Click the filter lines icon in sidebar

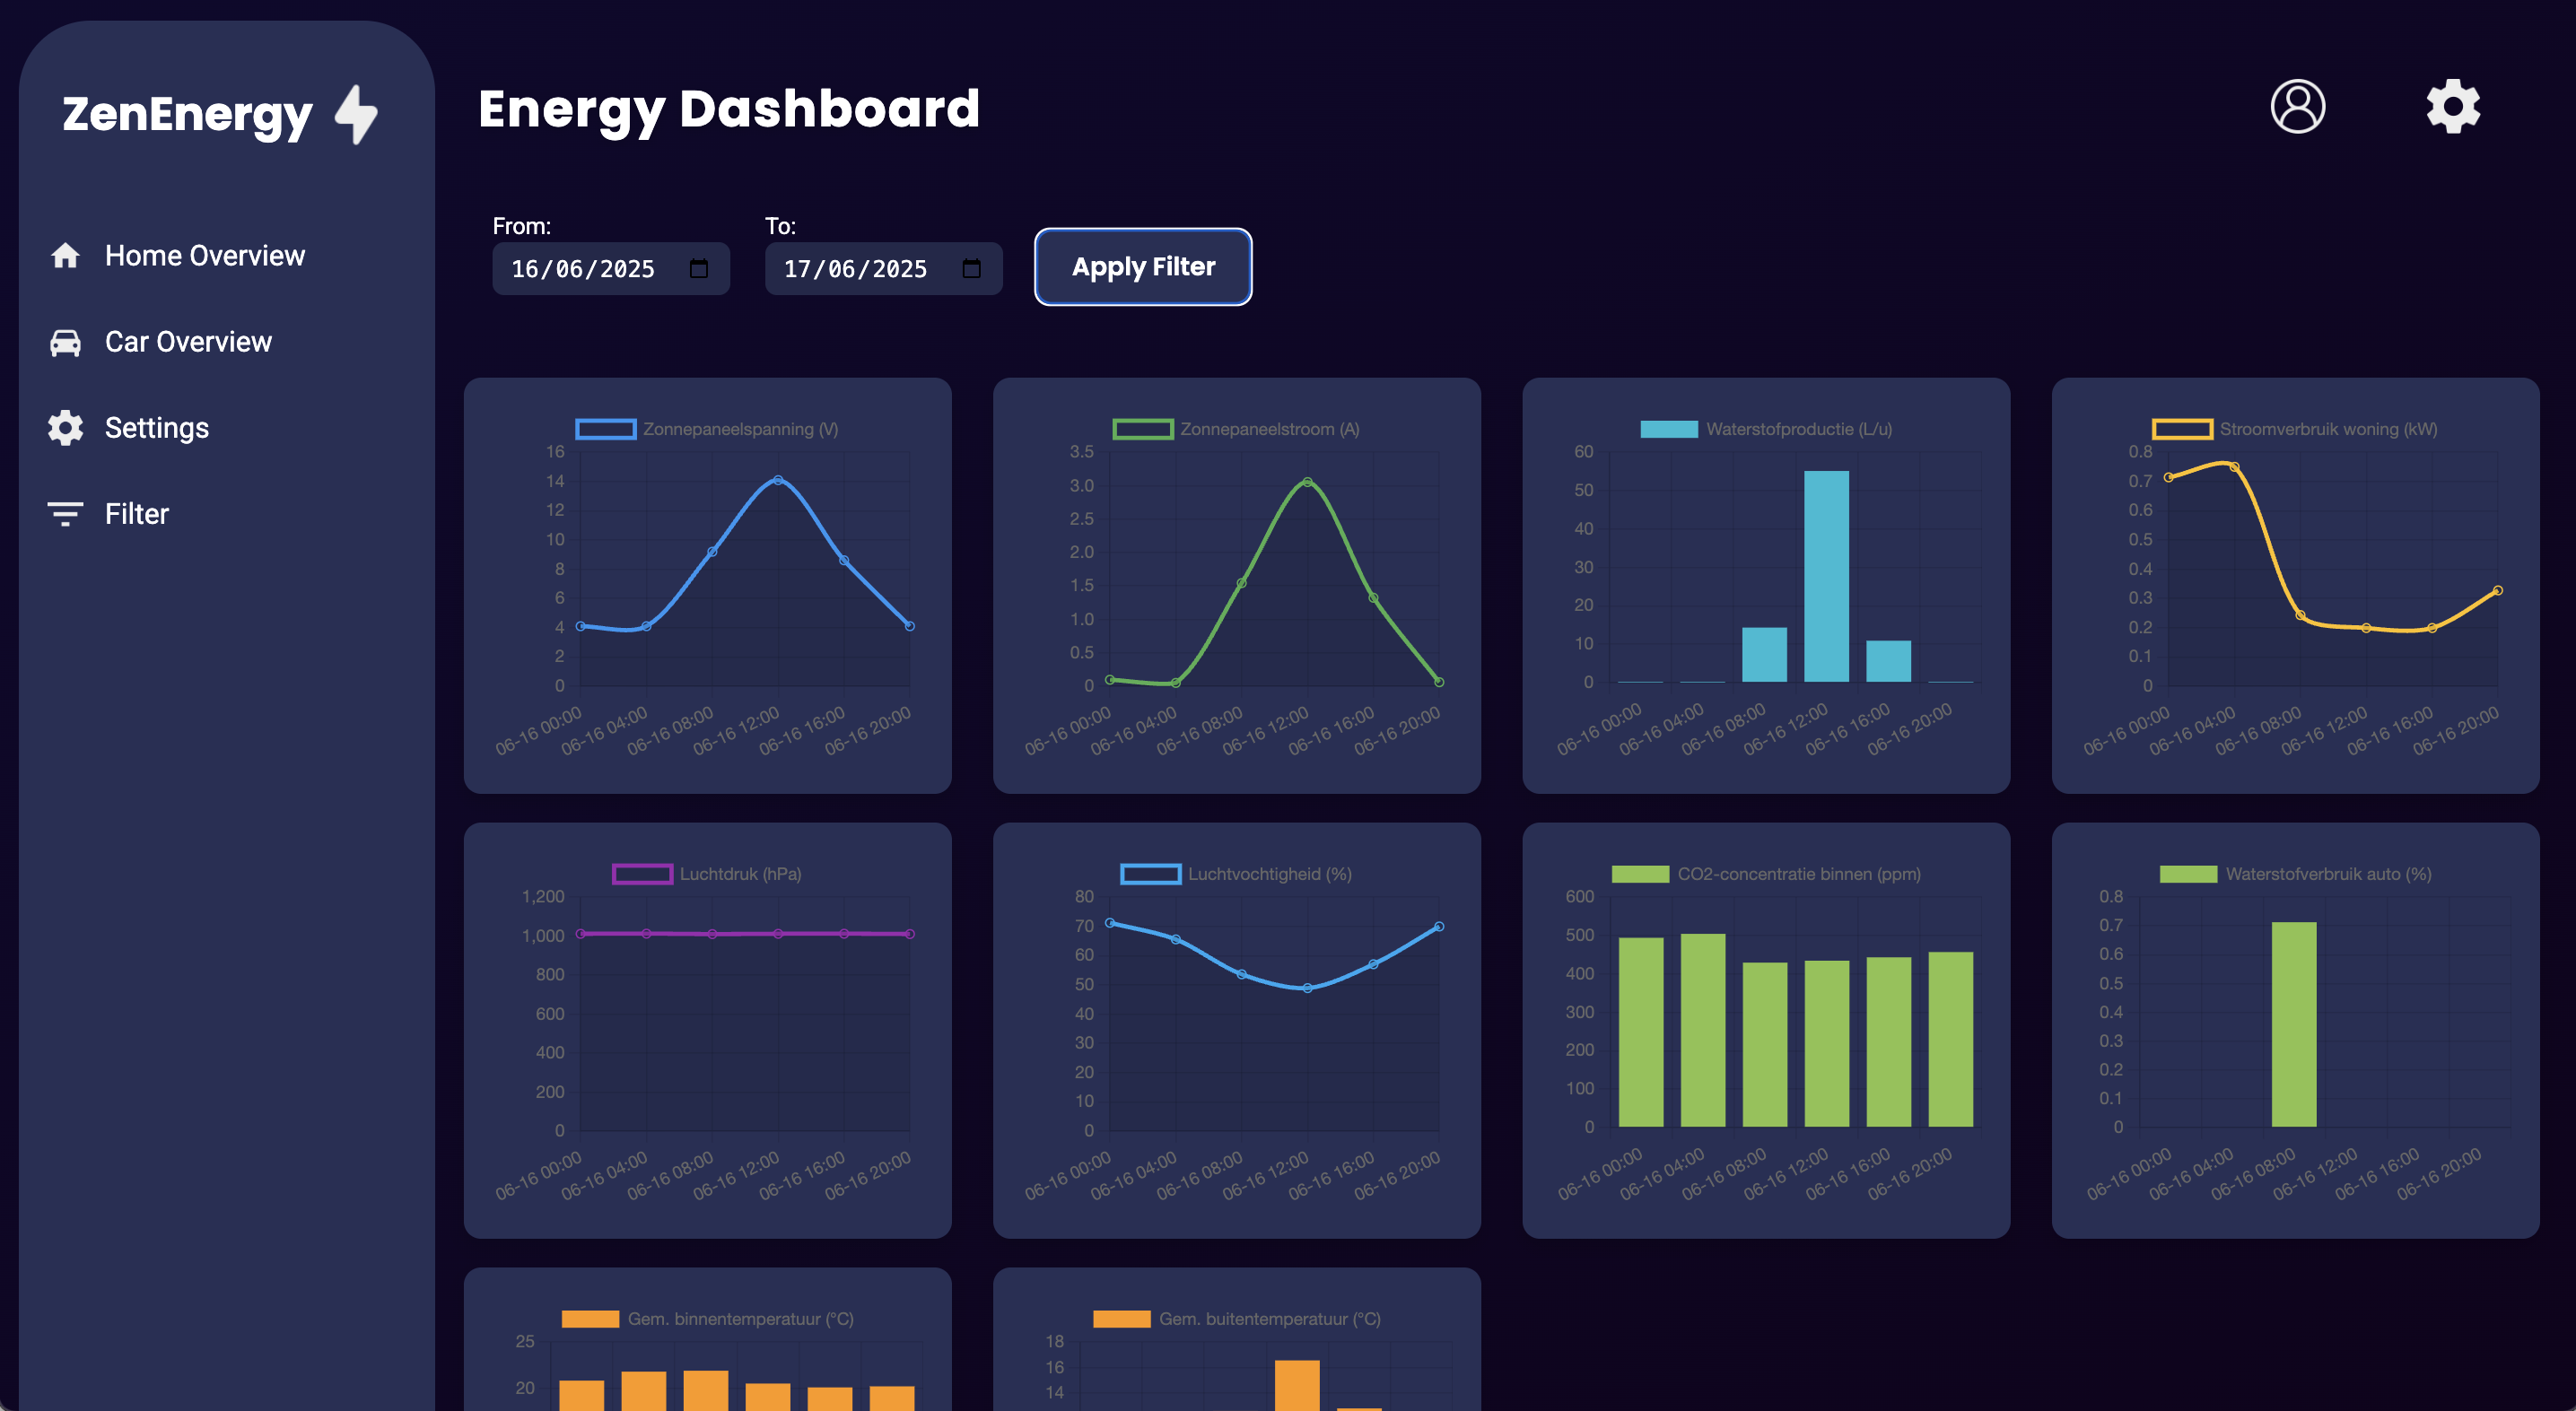[x=65, y=514]
